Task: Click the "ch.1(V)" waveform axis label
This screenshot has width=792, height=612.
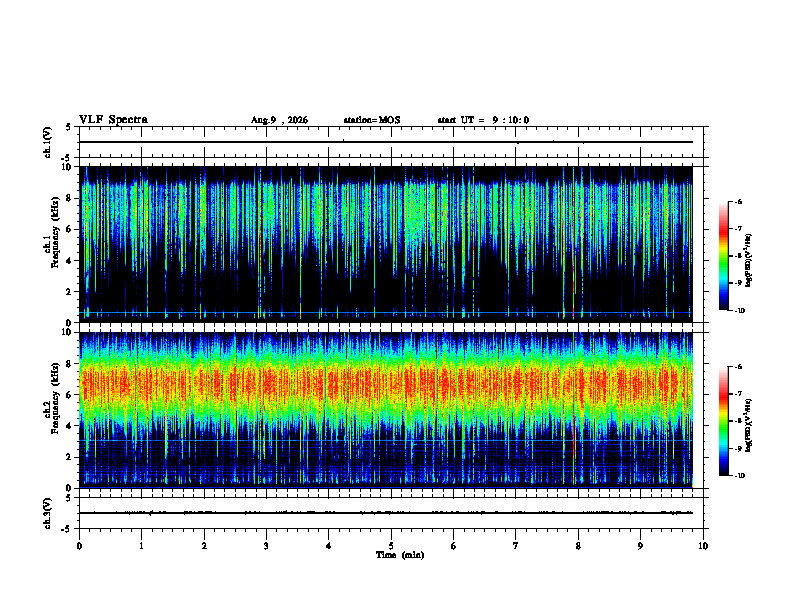Action: [x=47, y=142]
